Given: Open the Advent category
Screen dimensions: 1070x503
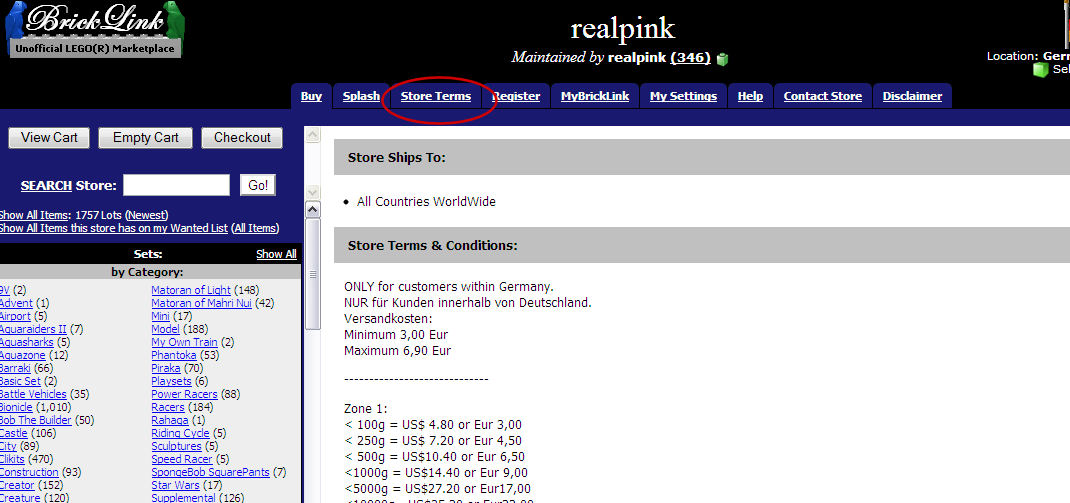Looking at the screenshot, I should [16, 303].
